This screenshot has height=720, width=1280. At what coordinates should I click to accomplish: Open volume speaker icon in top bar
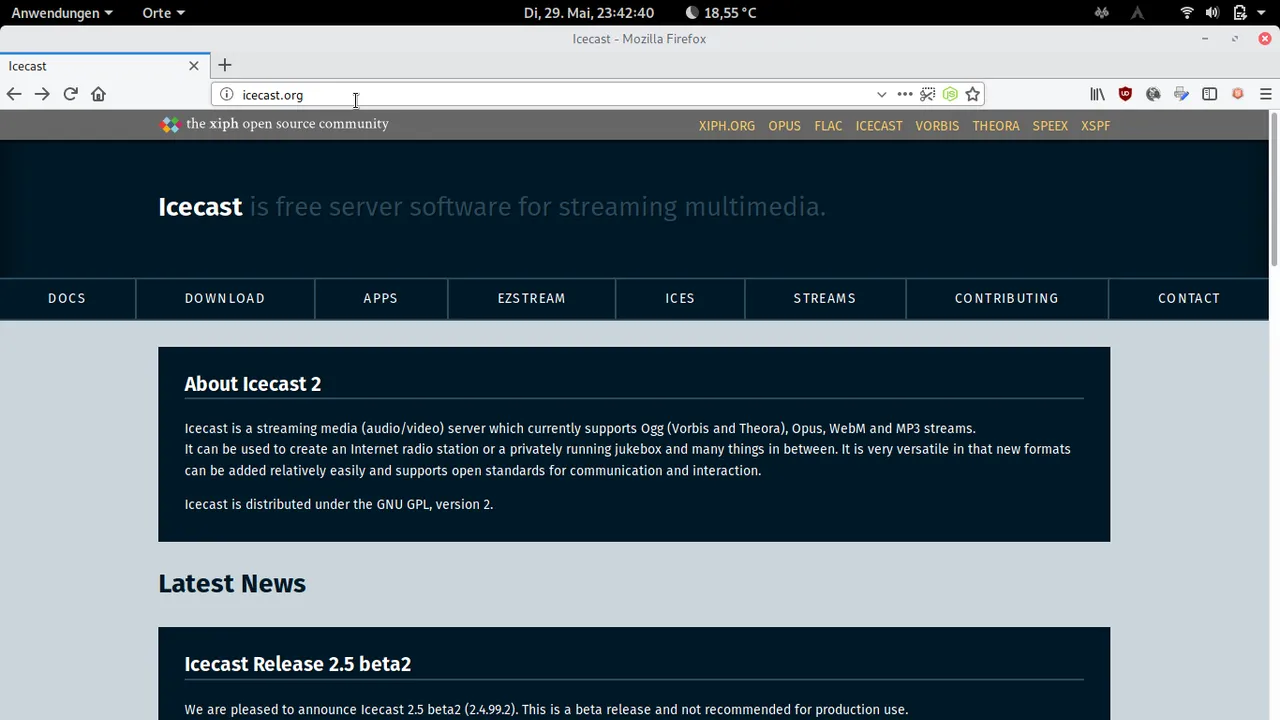coord(1212,13)
